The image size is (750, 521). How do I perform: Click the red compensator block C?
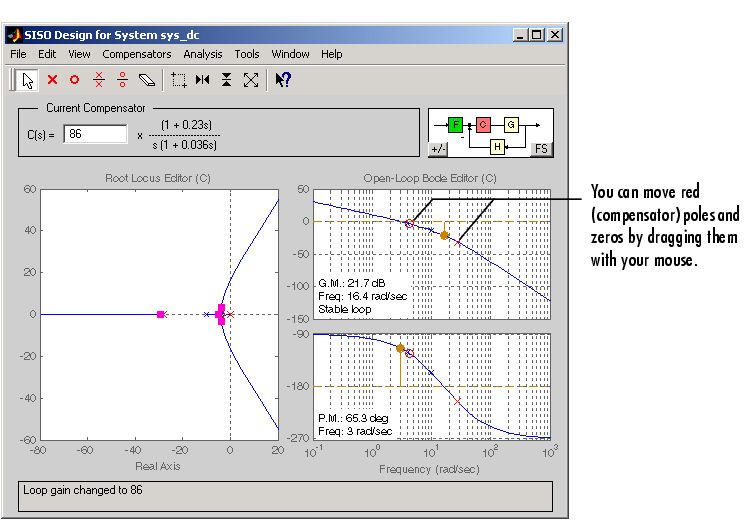(483, 124)
